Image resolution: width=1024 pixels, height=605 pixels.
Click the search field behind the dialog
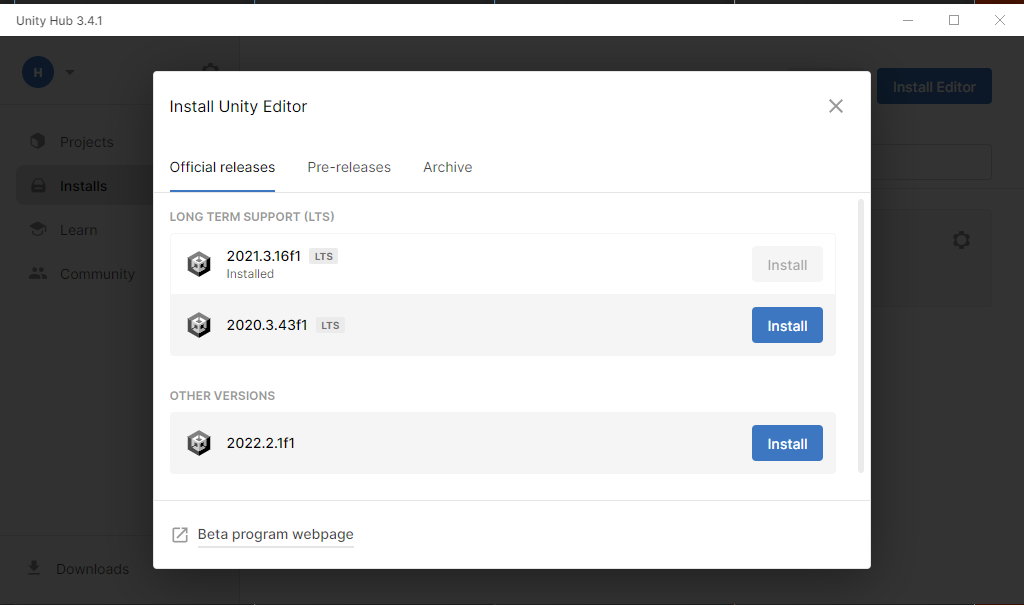click(931, 162)
